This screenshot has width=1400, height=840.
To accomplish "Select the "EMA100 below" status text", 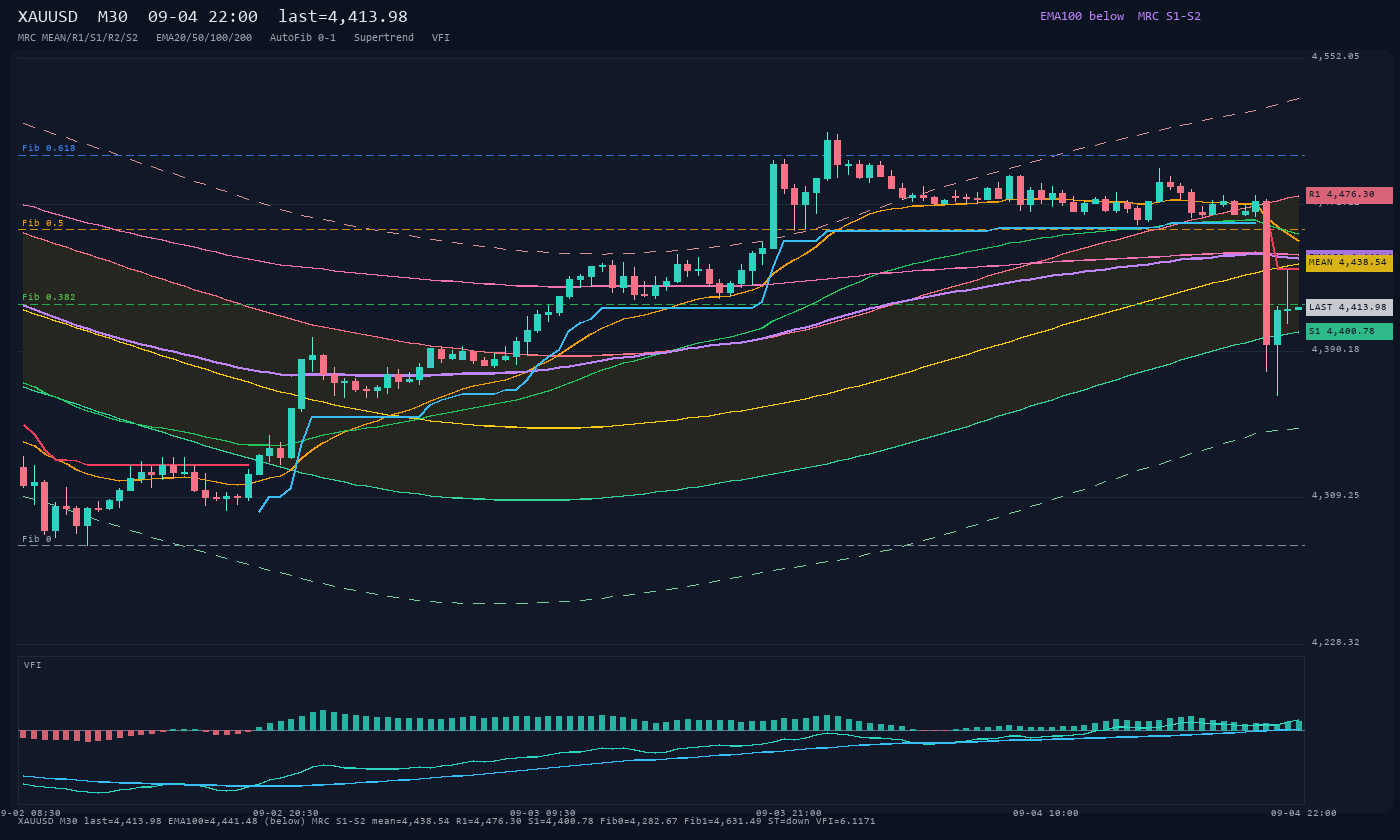I will pyautogui.click(x=1082, y=16).
